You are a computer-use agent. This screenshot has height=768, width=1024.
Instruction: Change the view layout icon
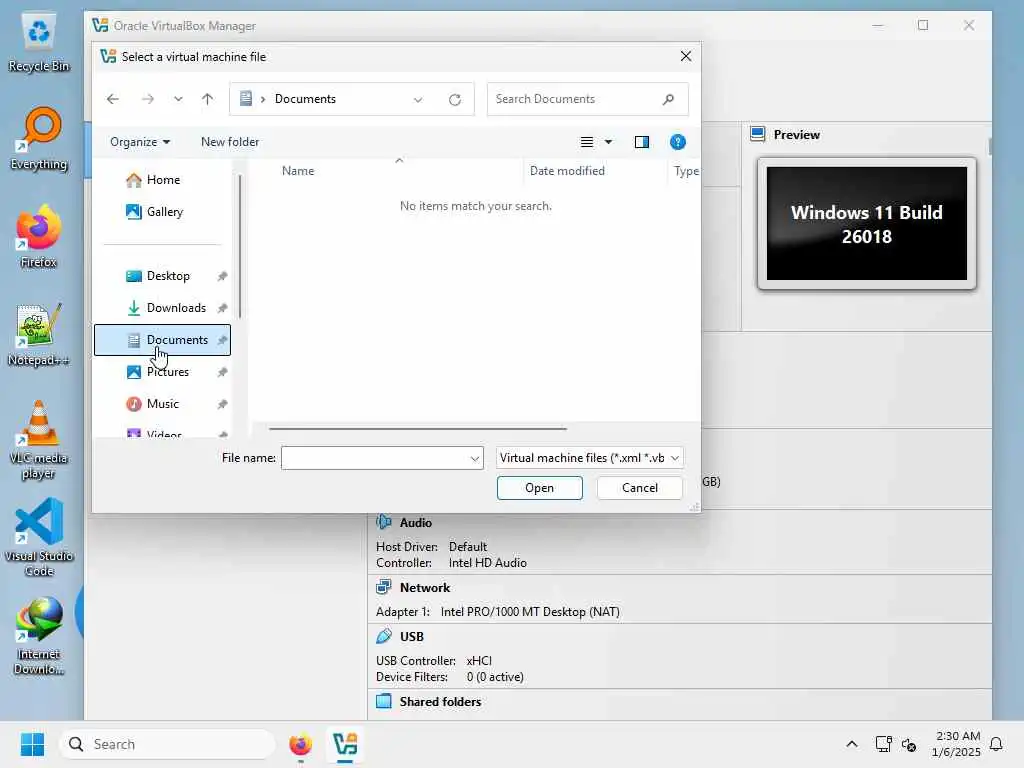(x=587, y=142)
